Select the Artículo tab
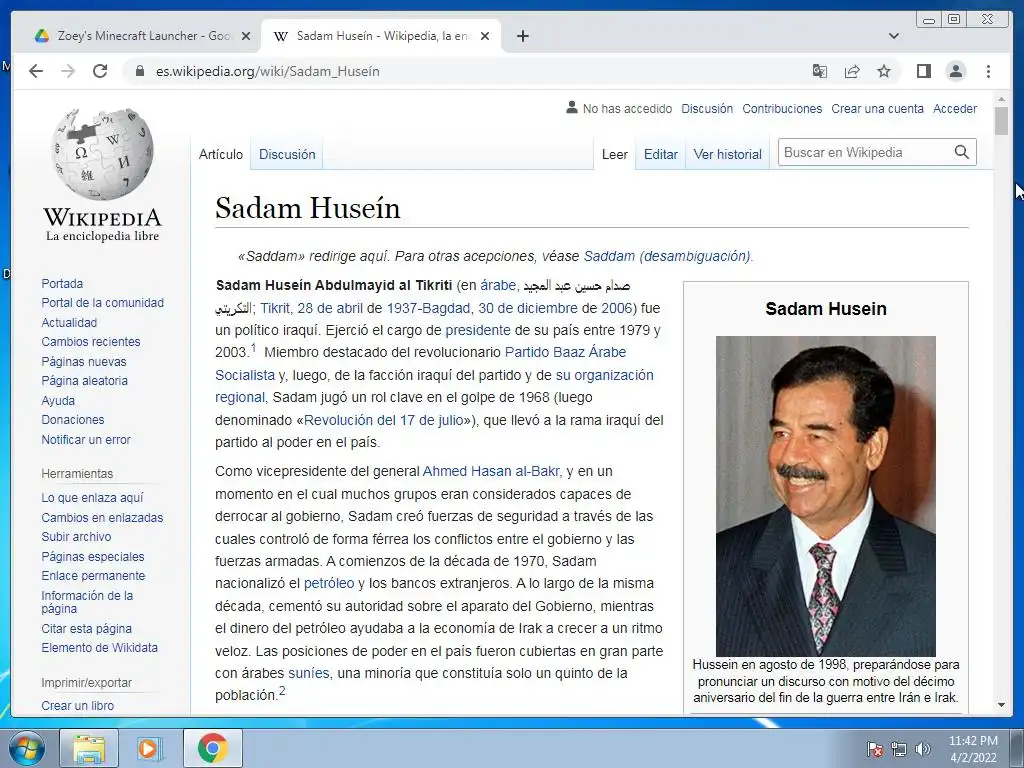The image size is (1024, 768). [x=221, y=154]
